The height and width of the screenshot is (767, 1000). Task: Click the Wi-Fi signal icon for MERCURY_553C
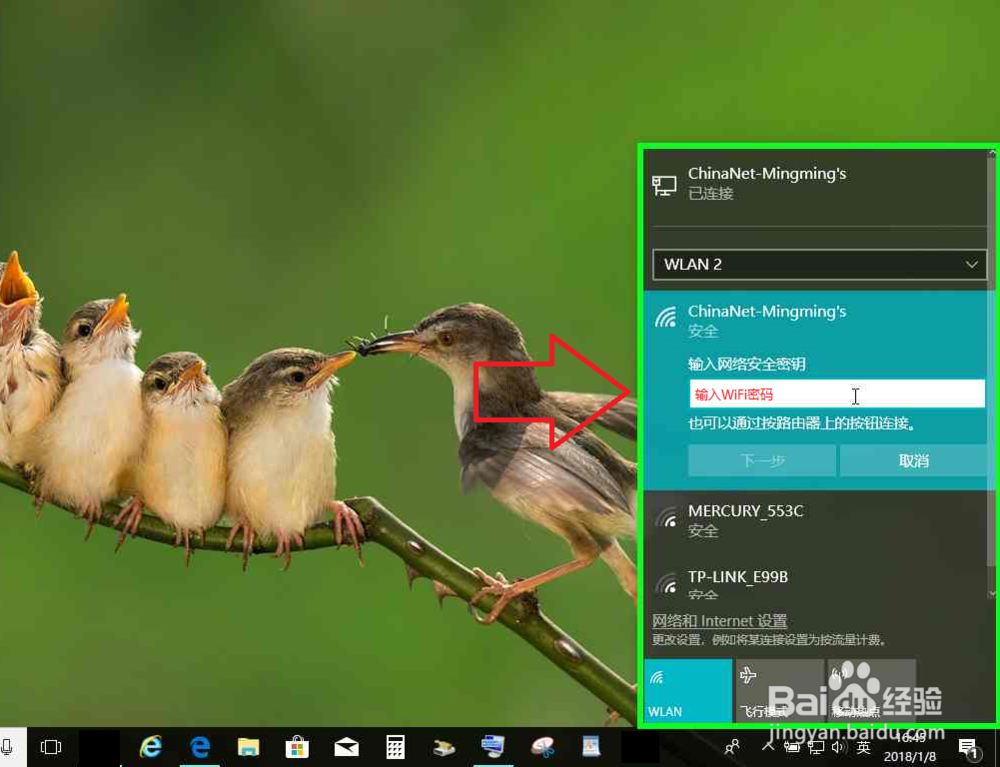coord(666,518)
